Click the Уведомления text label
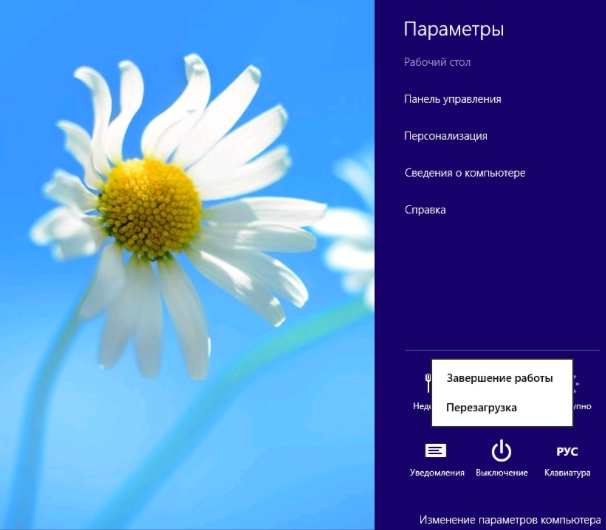 click(x=437, y=472)
